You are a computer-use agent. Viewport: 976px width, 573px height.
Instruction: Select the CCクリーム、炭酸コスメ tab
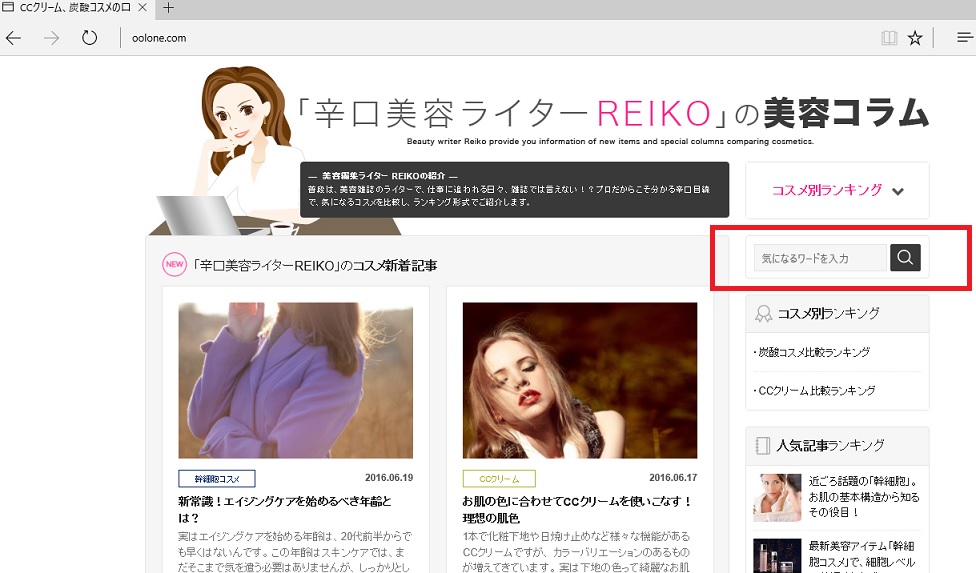coord(75,7)
